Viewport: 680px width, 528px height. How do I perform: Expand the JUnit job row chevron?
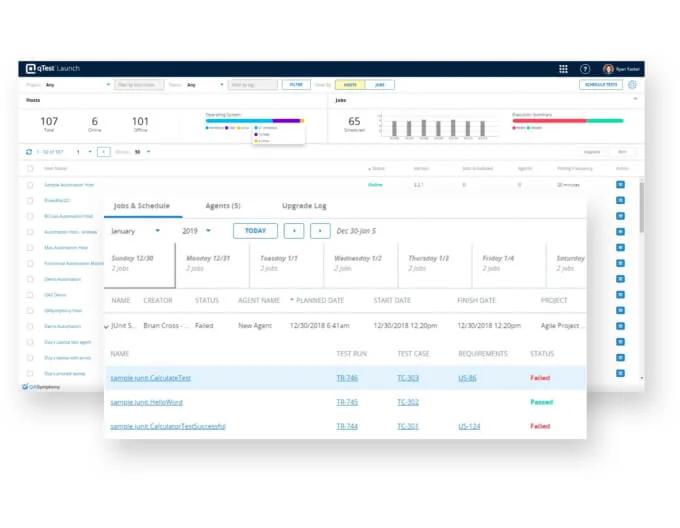click(107, 326)
